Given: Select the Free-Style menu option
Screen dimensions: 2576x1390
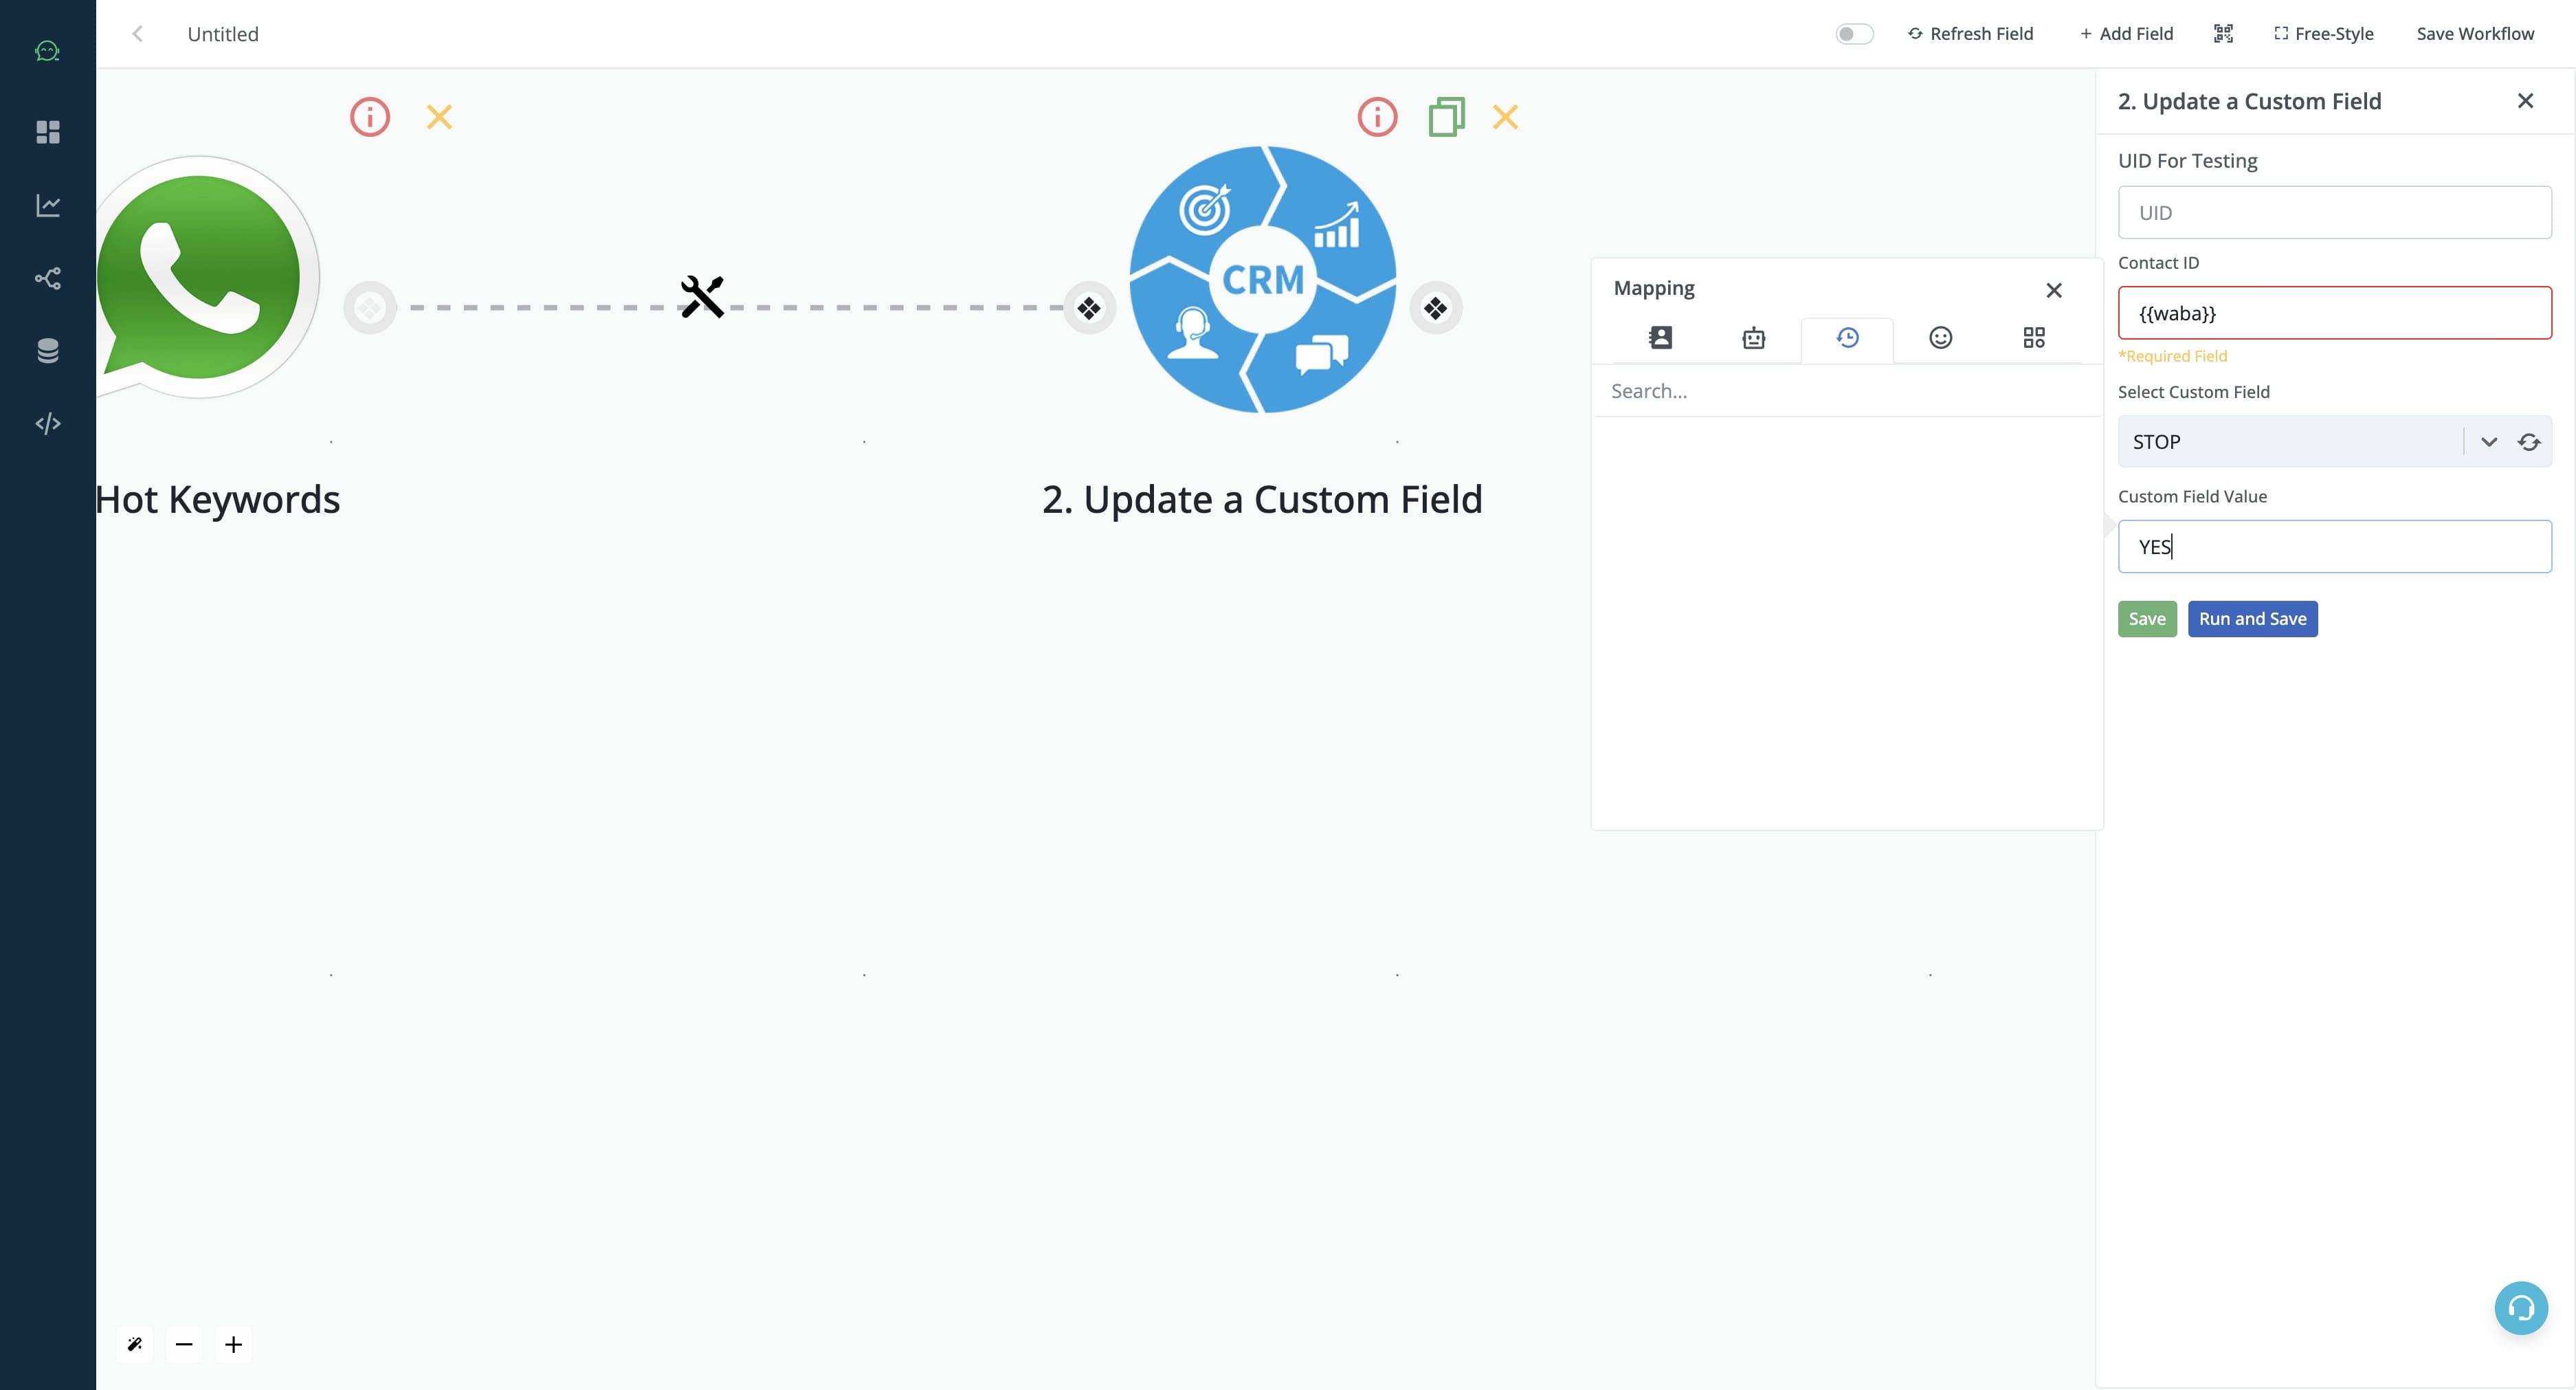Looking at the screenshot, I should 2324,32.
